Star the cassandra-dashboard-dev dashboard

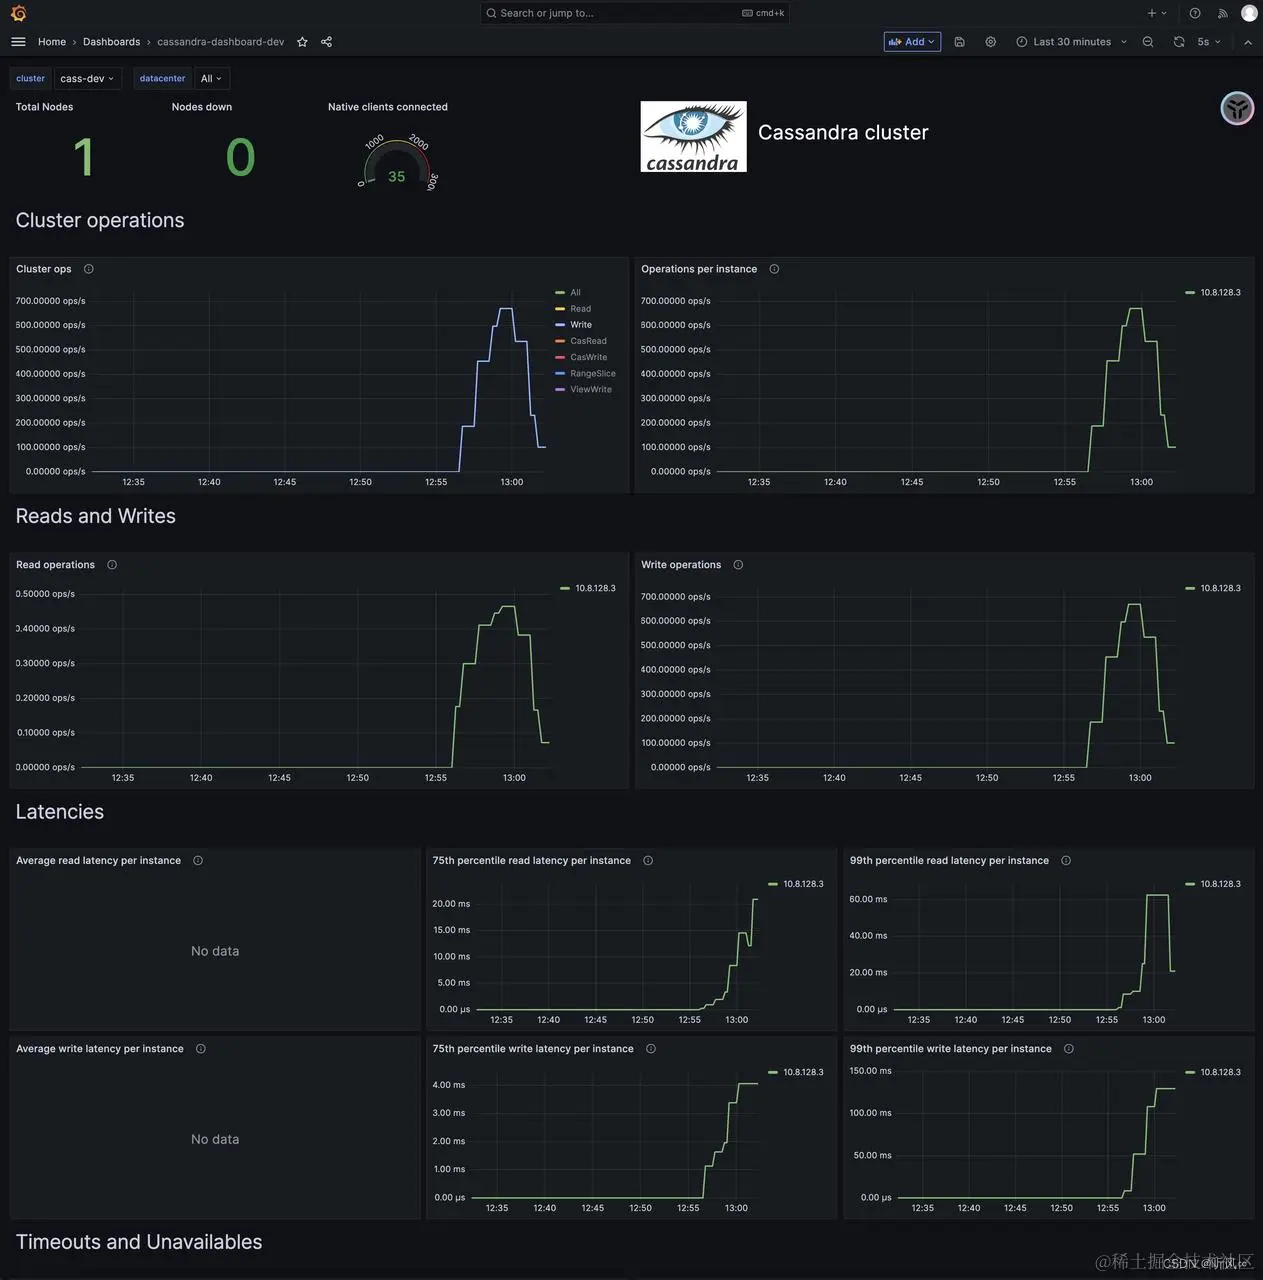(302, 42)
